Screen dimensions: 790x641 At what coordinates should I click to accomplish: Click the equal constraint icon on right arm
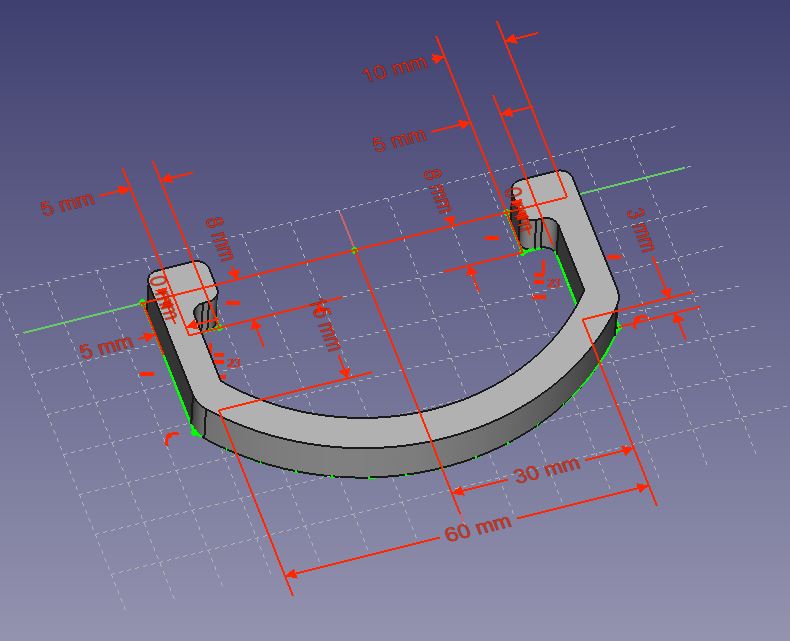pos(540,282)
